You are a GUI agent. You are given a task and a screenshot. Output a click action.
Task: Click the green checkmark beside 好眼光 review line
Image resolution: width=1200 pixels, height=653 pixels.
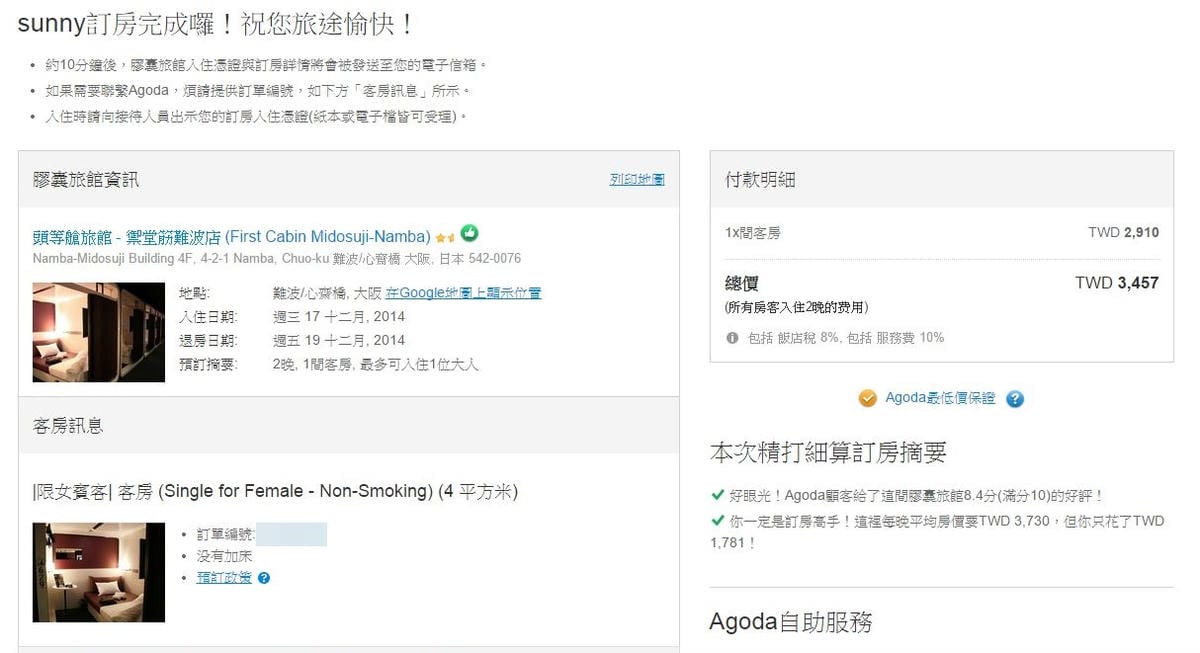click(717, 495)
